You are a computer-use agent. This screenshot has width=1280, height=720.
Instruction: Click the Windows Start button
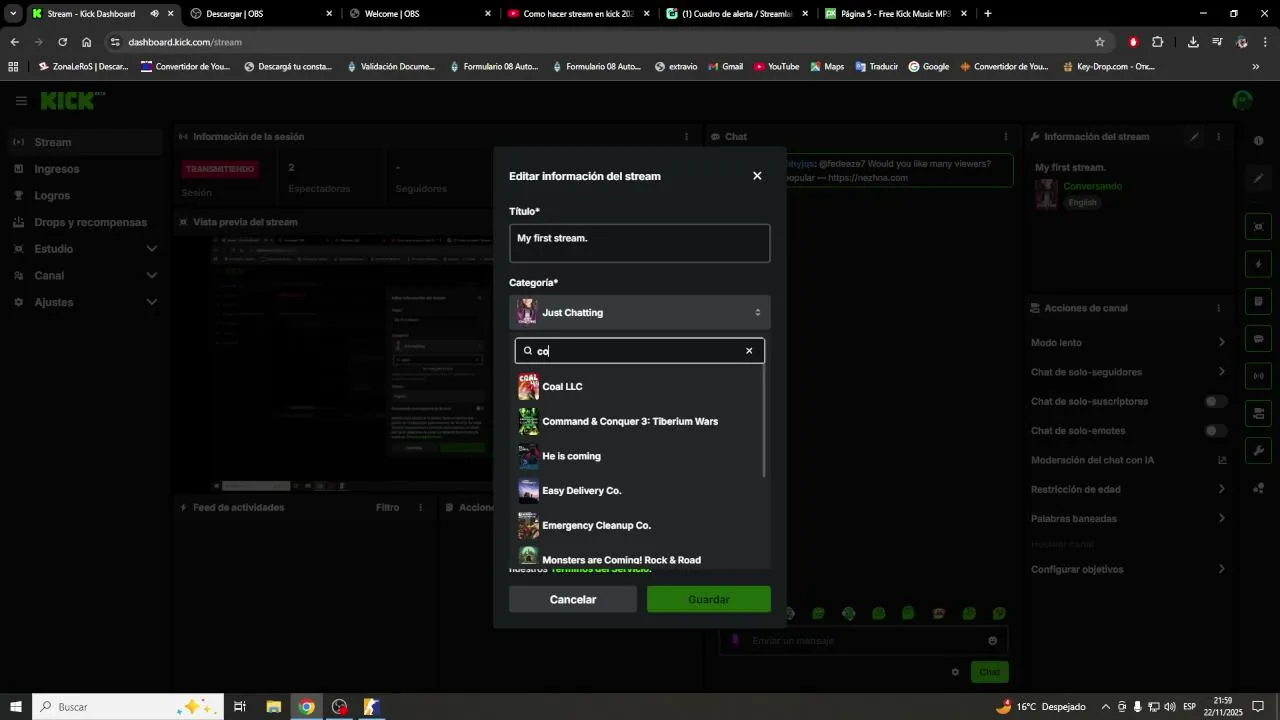(15, 707)
